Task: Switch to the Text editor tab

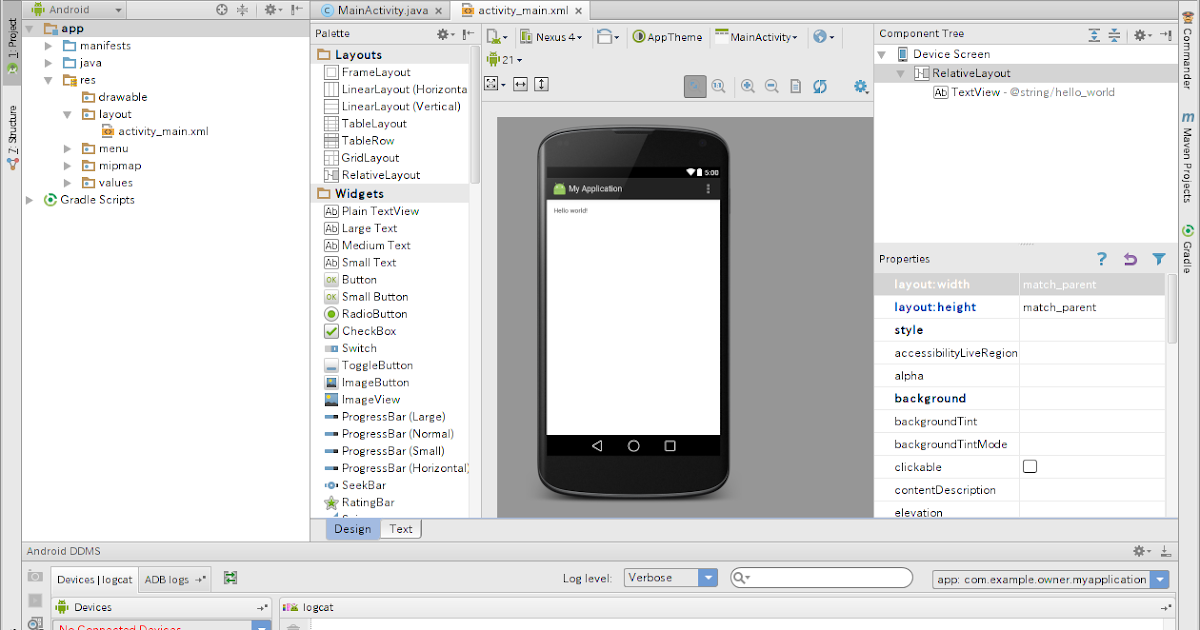Action: pos(400,529)
